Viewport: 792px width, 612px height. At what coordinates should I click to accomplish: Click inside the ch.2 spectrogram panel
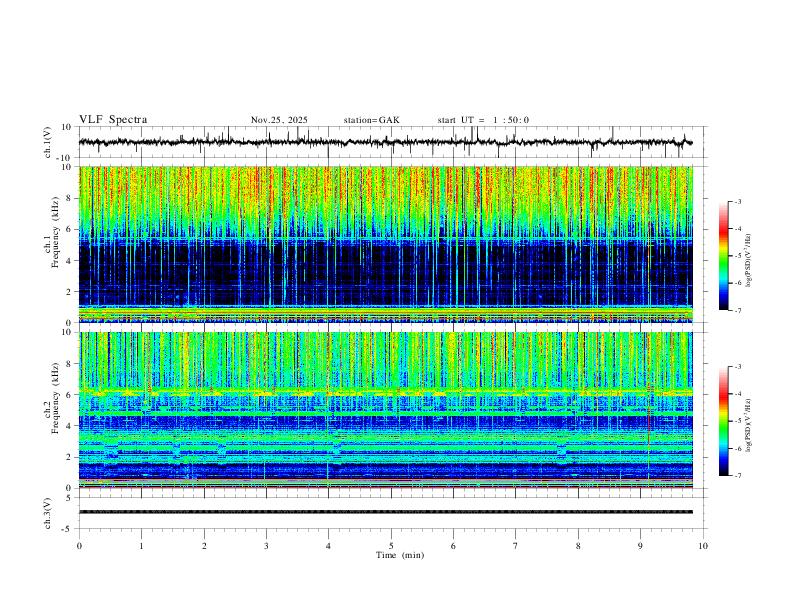[x=385, y=410]
